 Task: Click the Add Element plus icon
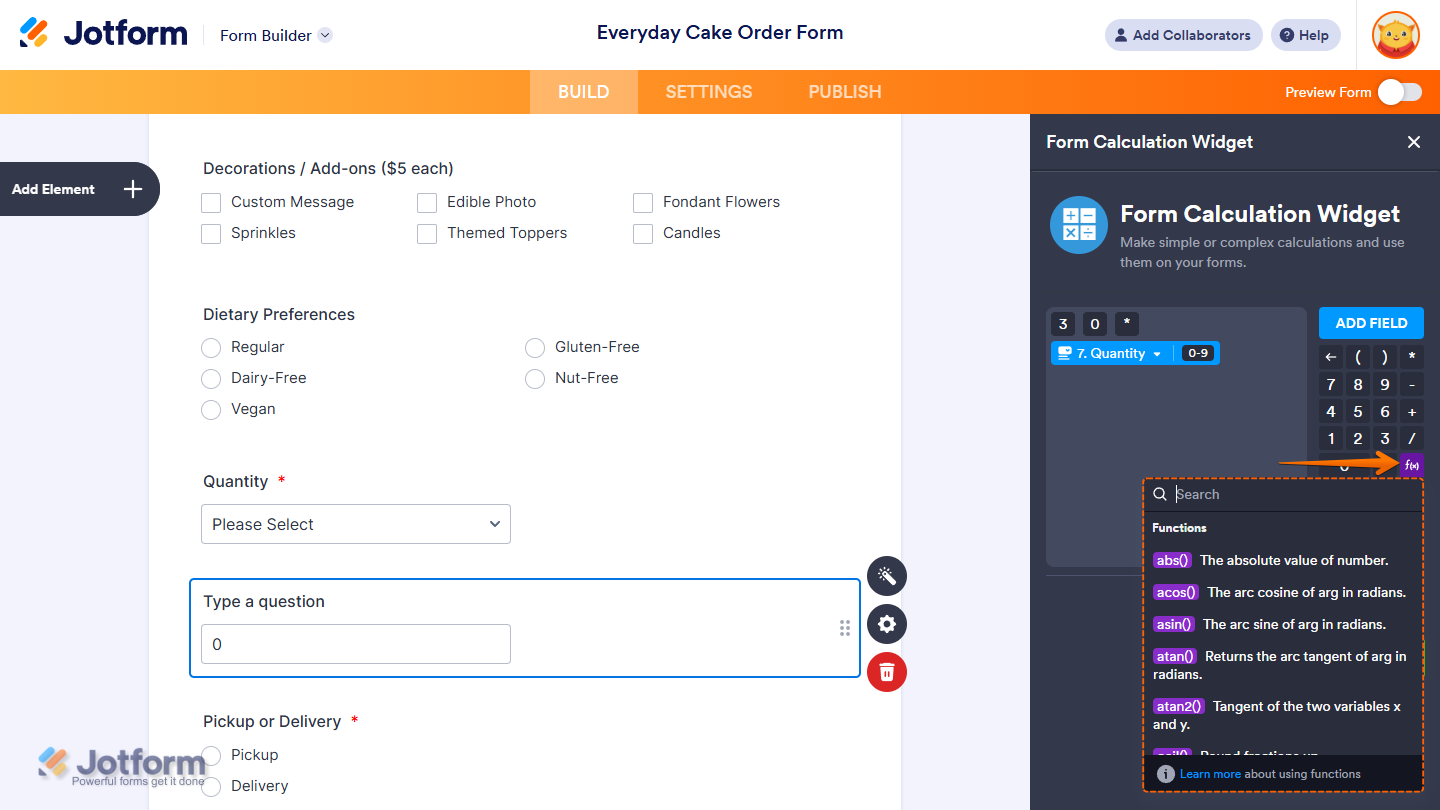click(x=131, y=188)
